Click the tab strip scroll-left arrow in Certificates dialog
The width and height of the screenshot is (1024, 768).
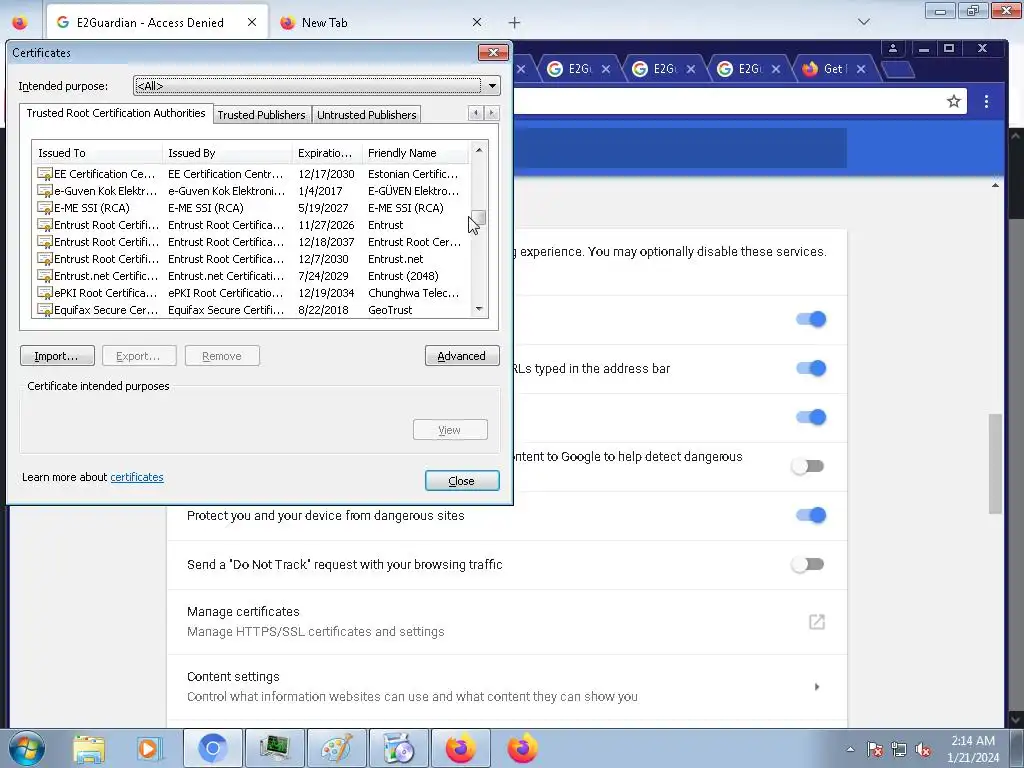coord(476,113)
